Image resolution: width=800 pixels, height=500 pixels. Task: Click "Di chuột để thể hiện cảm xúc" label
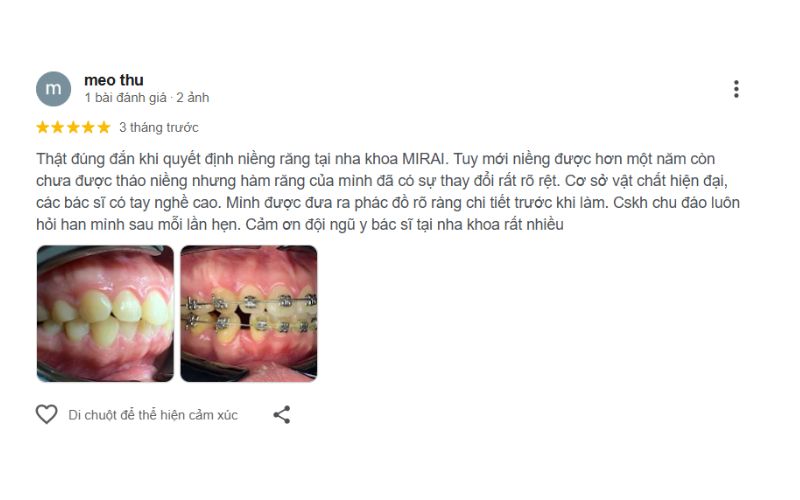tap(153, 415)
